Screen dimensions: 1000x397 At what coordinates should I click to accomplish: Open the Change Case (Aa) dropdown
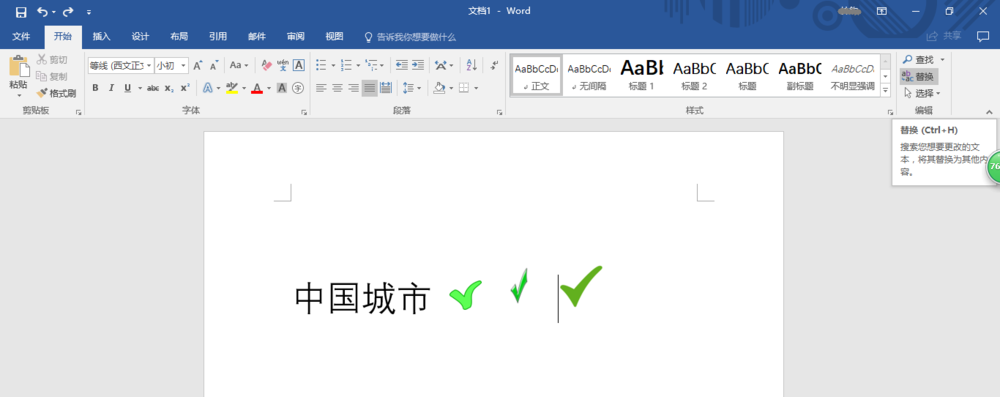coord(239,65)
